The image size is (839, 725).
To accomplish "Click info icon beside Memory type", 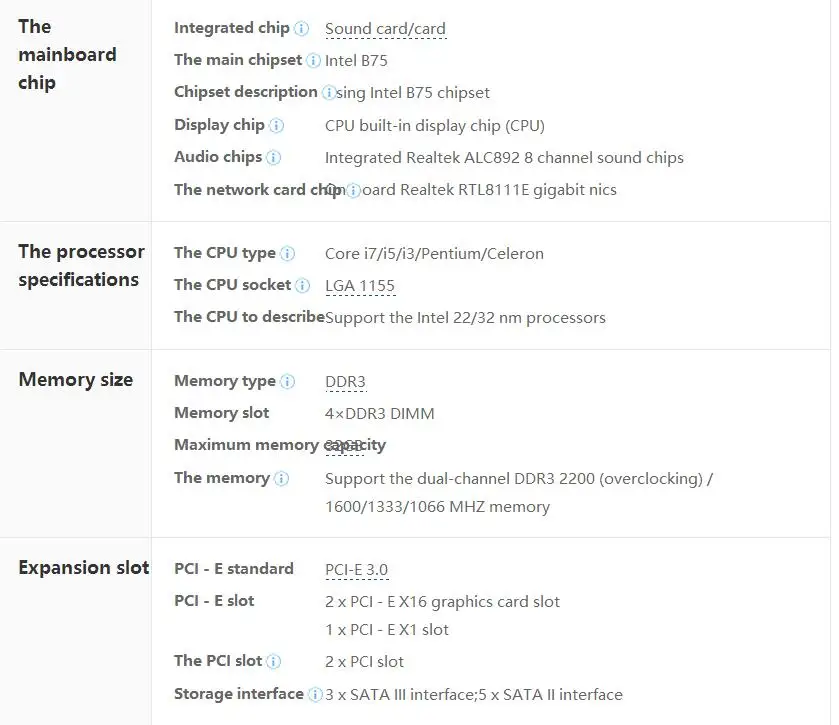I will click(x=288, y=382).
